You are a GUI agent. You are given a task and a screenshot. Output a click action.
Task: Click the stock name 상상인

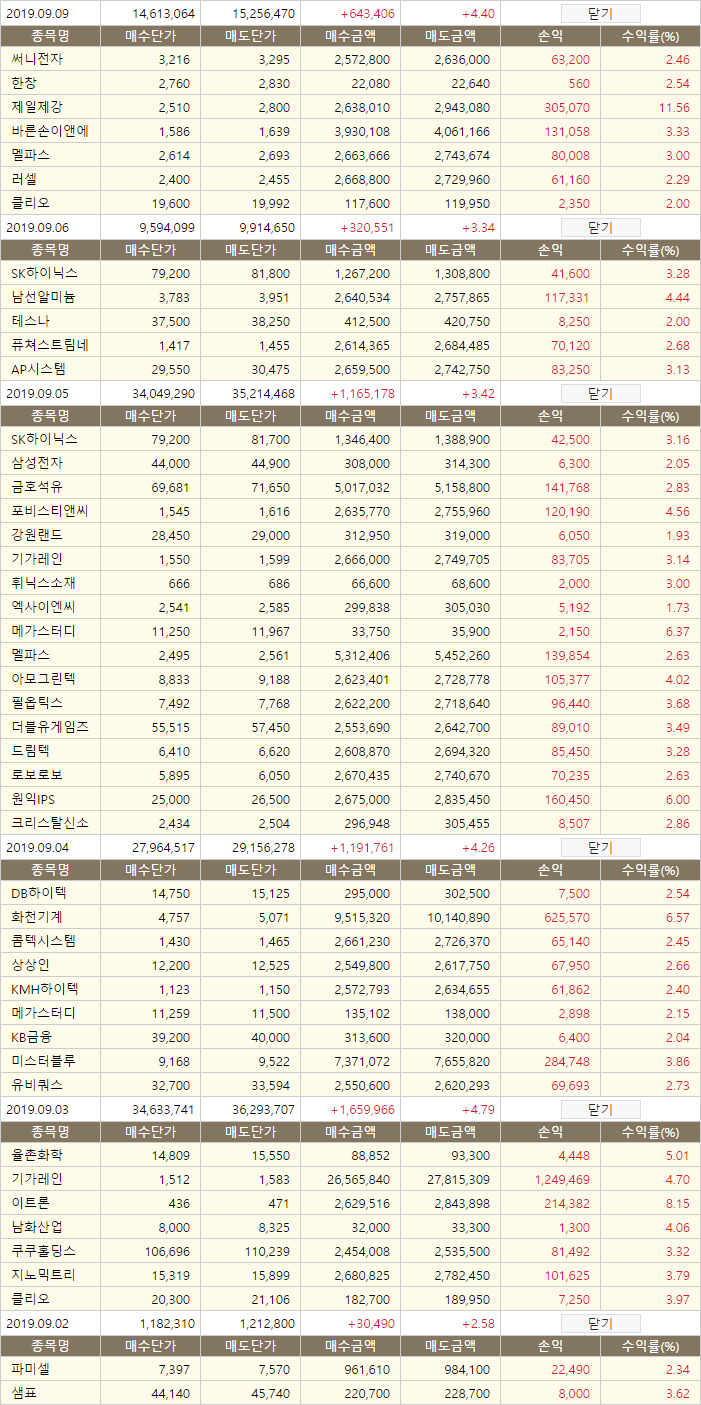[30, 965]
